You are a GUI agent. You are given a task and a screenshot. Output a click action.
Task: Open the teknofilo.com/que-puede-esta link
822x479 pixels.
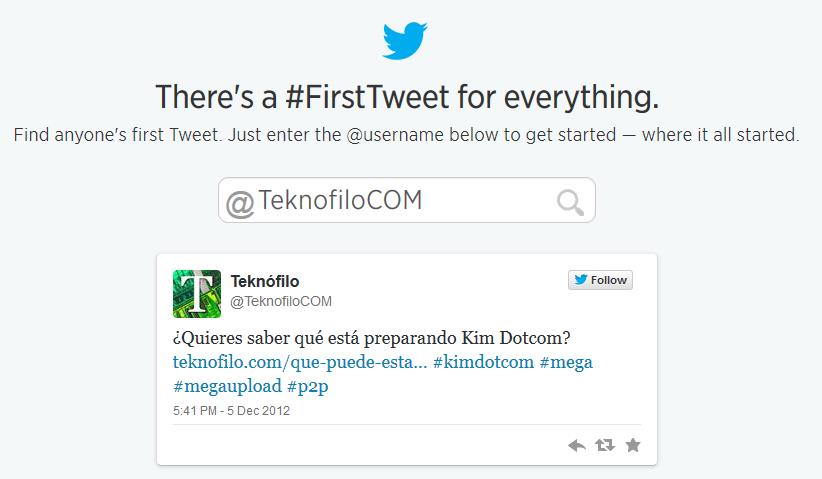(x=300, y=362)
